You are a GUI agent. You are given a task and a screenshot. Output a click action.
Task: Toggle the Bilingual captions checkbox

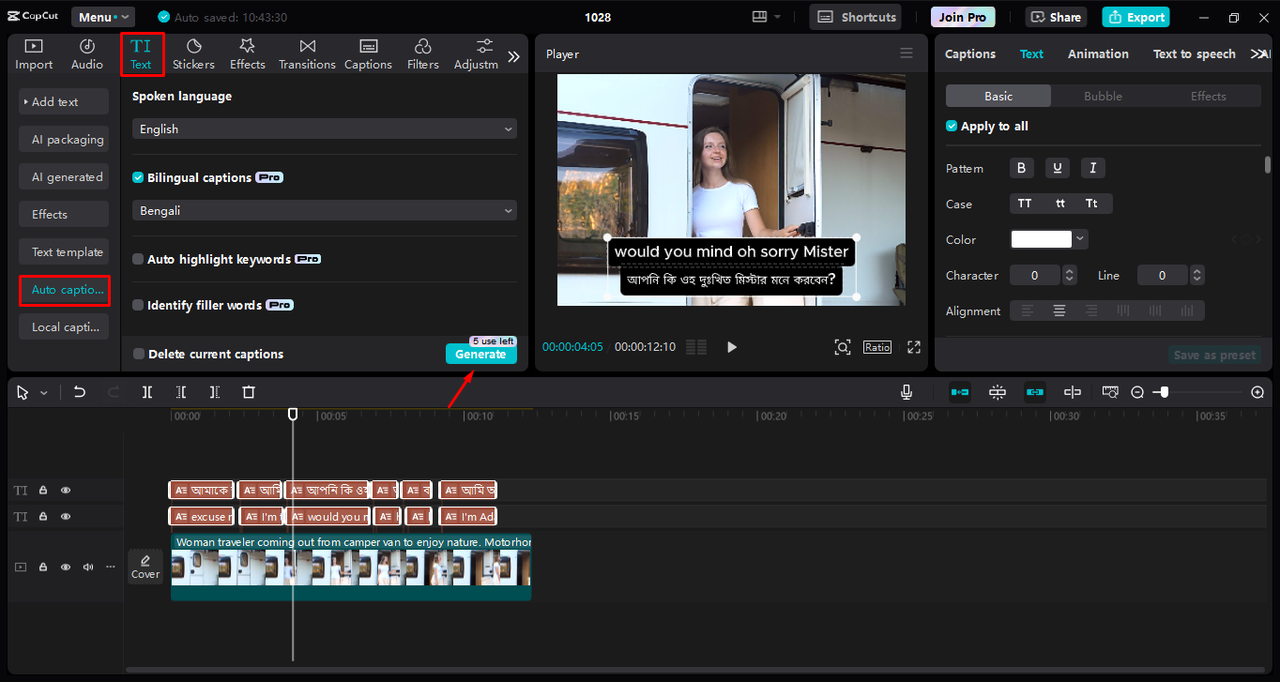138,177
